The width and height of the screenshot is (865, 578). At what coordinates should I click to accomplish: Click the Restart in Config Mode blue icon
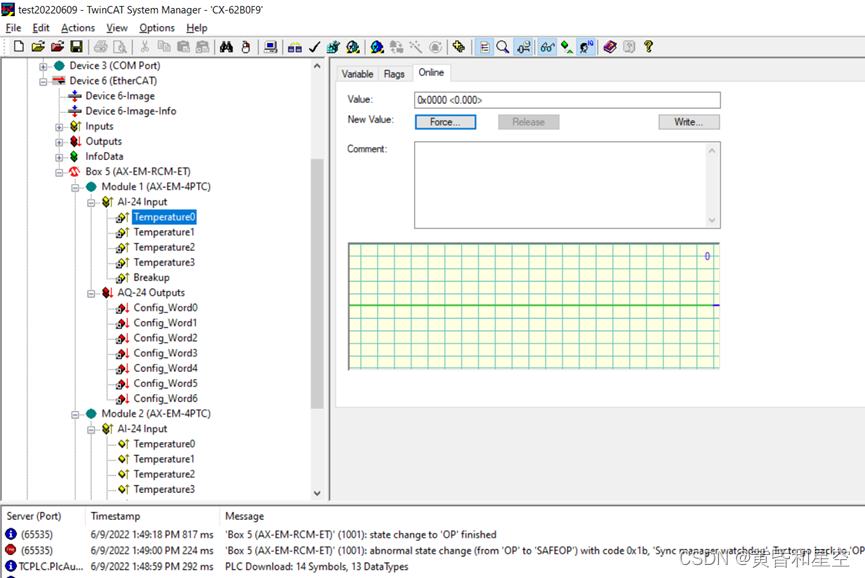point(377,47)
